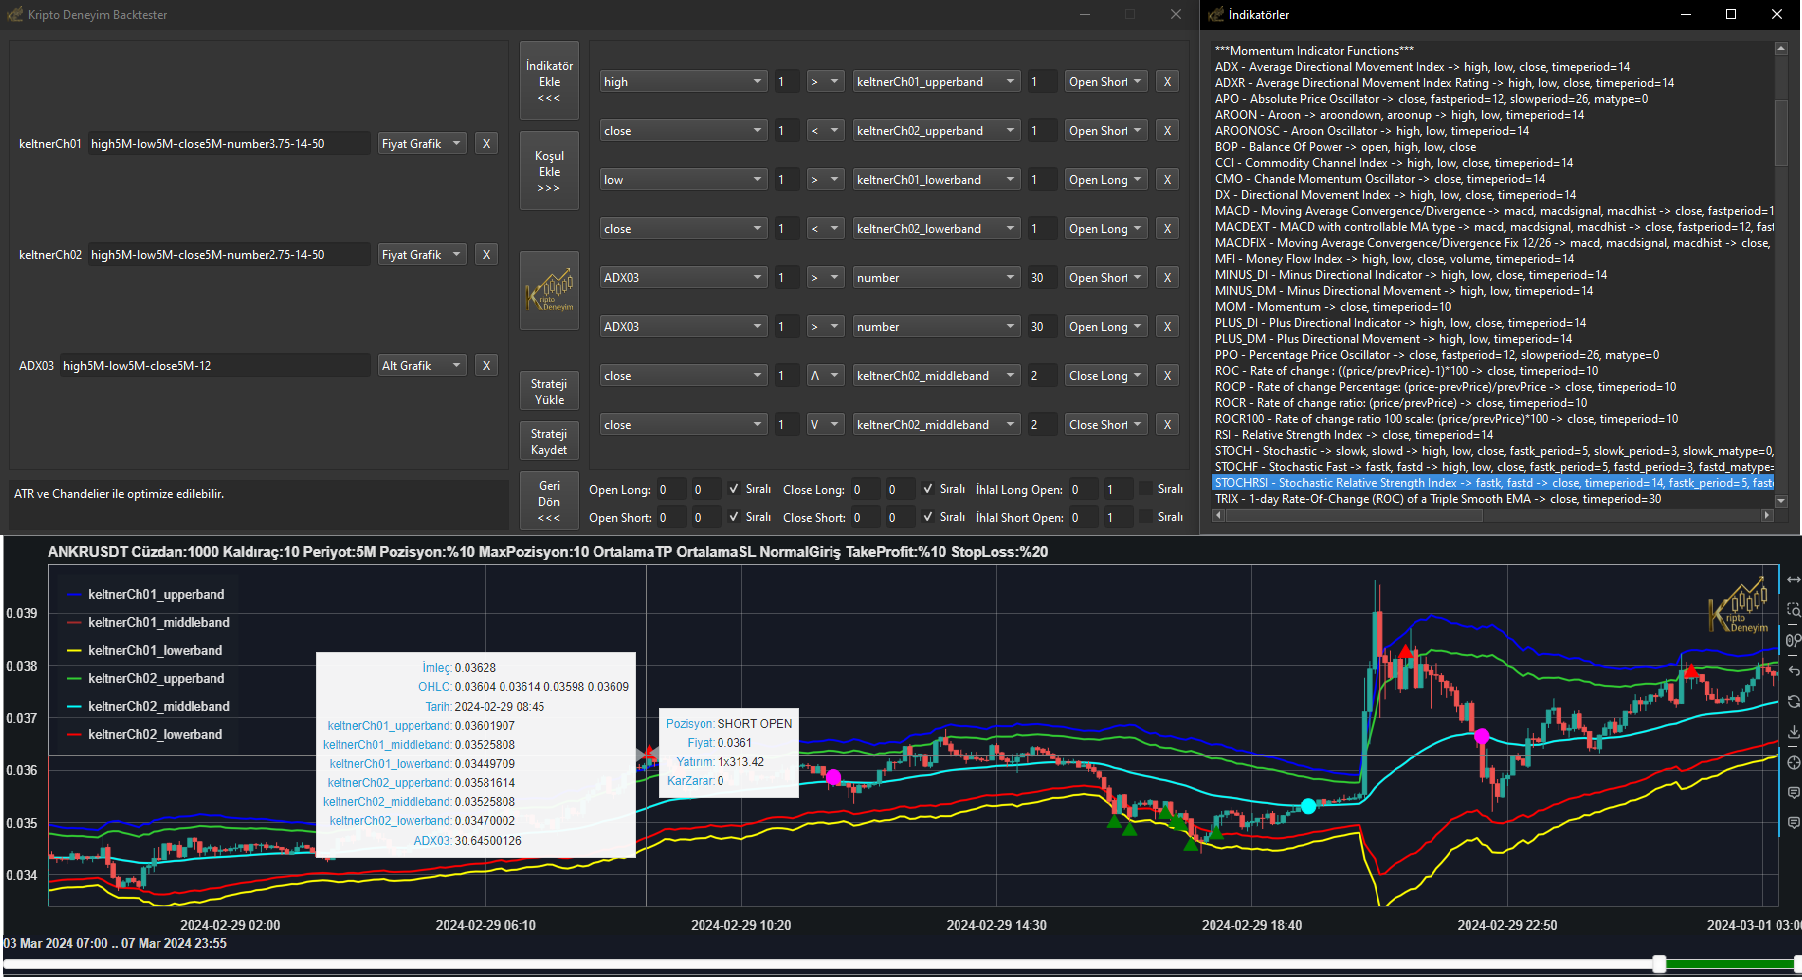Activate the zoom region chart tool
Viewport: 1802px width, 980px height.
1793,609
